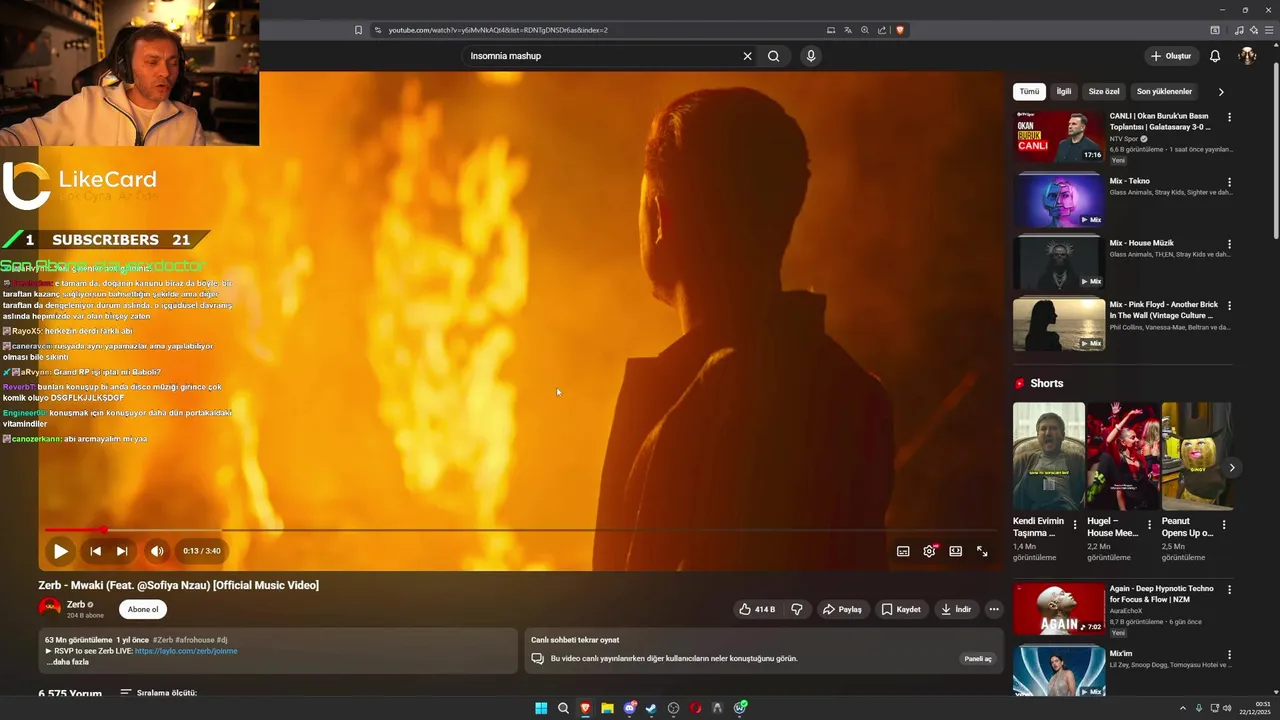Screen dimensions: 1280x720
Task: Open the Zerb channel avatar
Action: [x=49, y=607]
